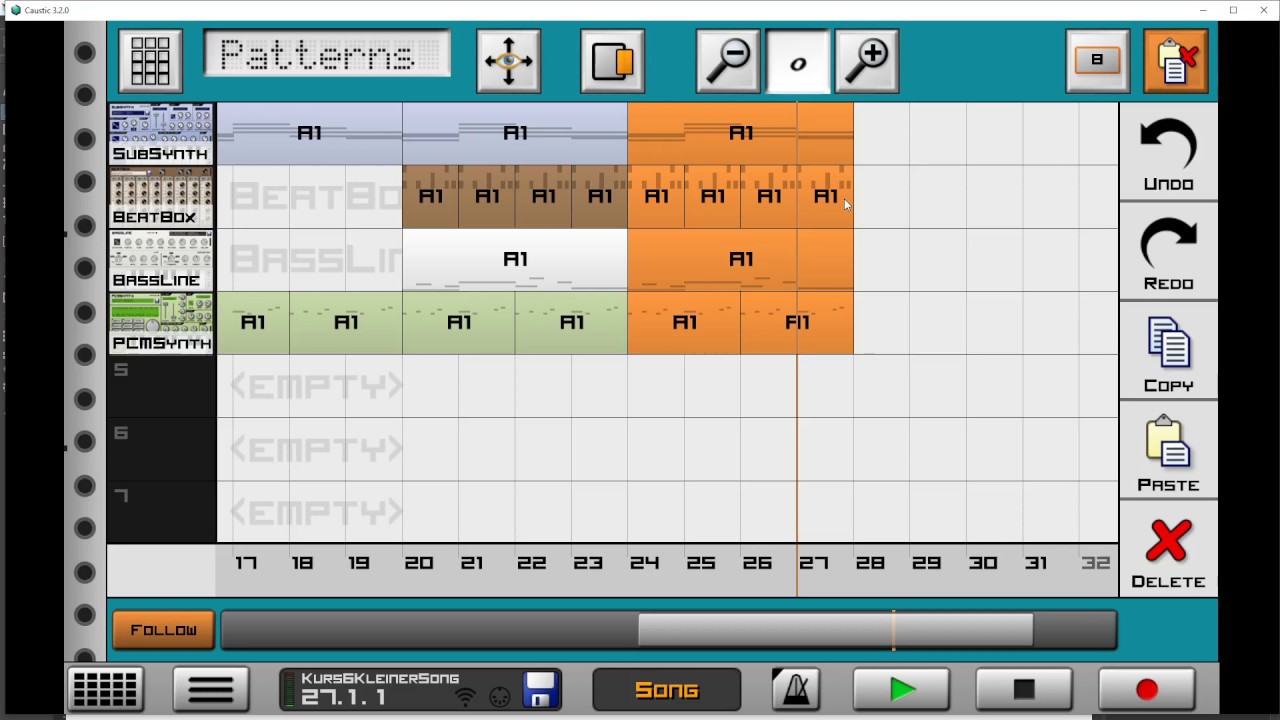Delete the selected patterns
This screenshot has height=720, width=1280.
click(1168, 551)
